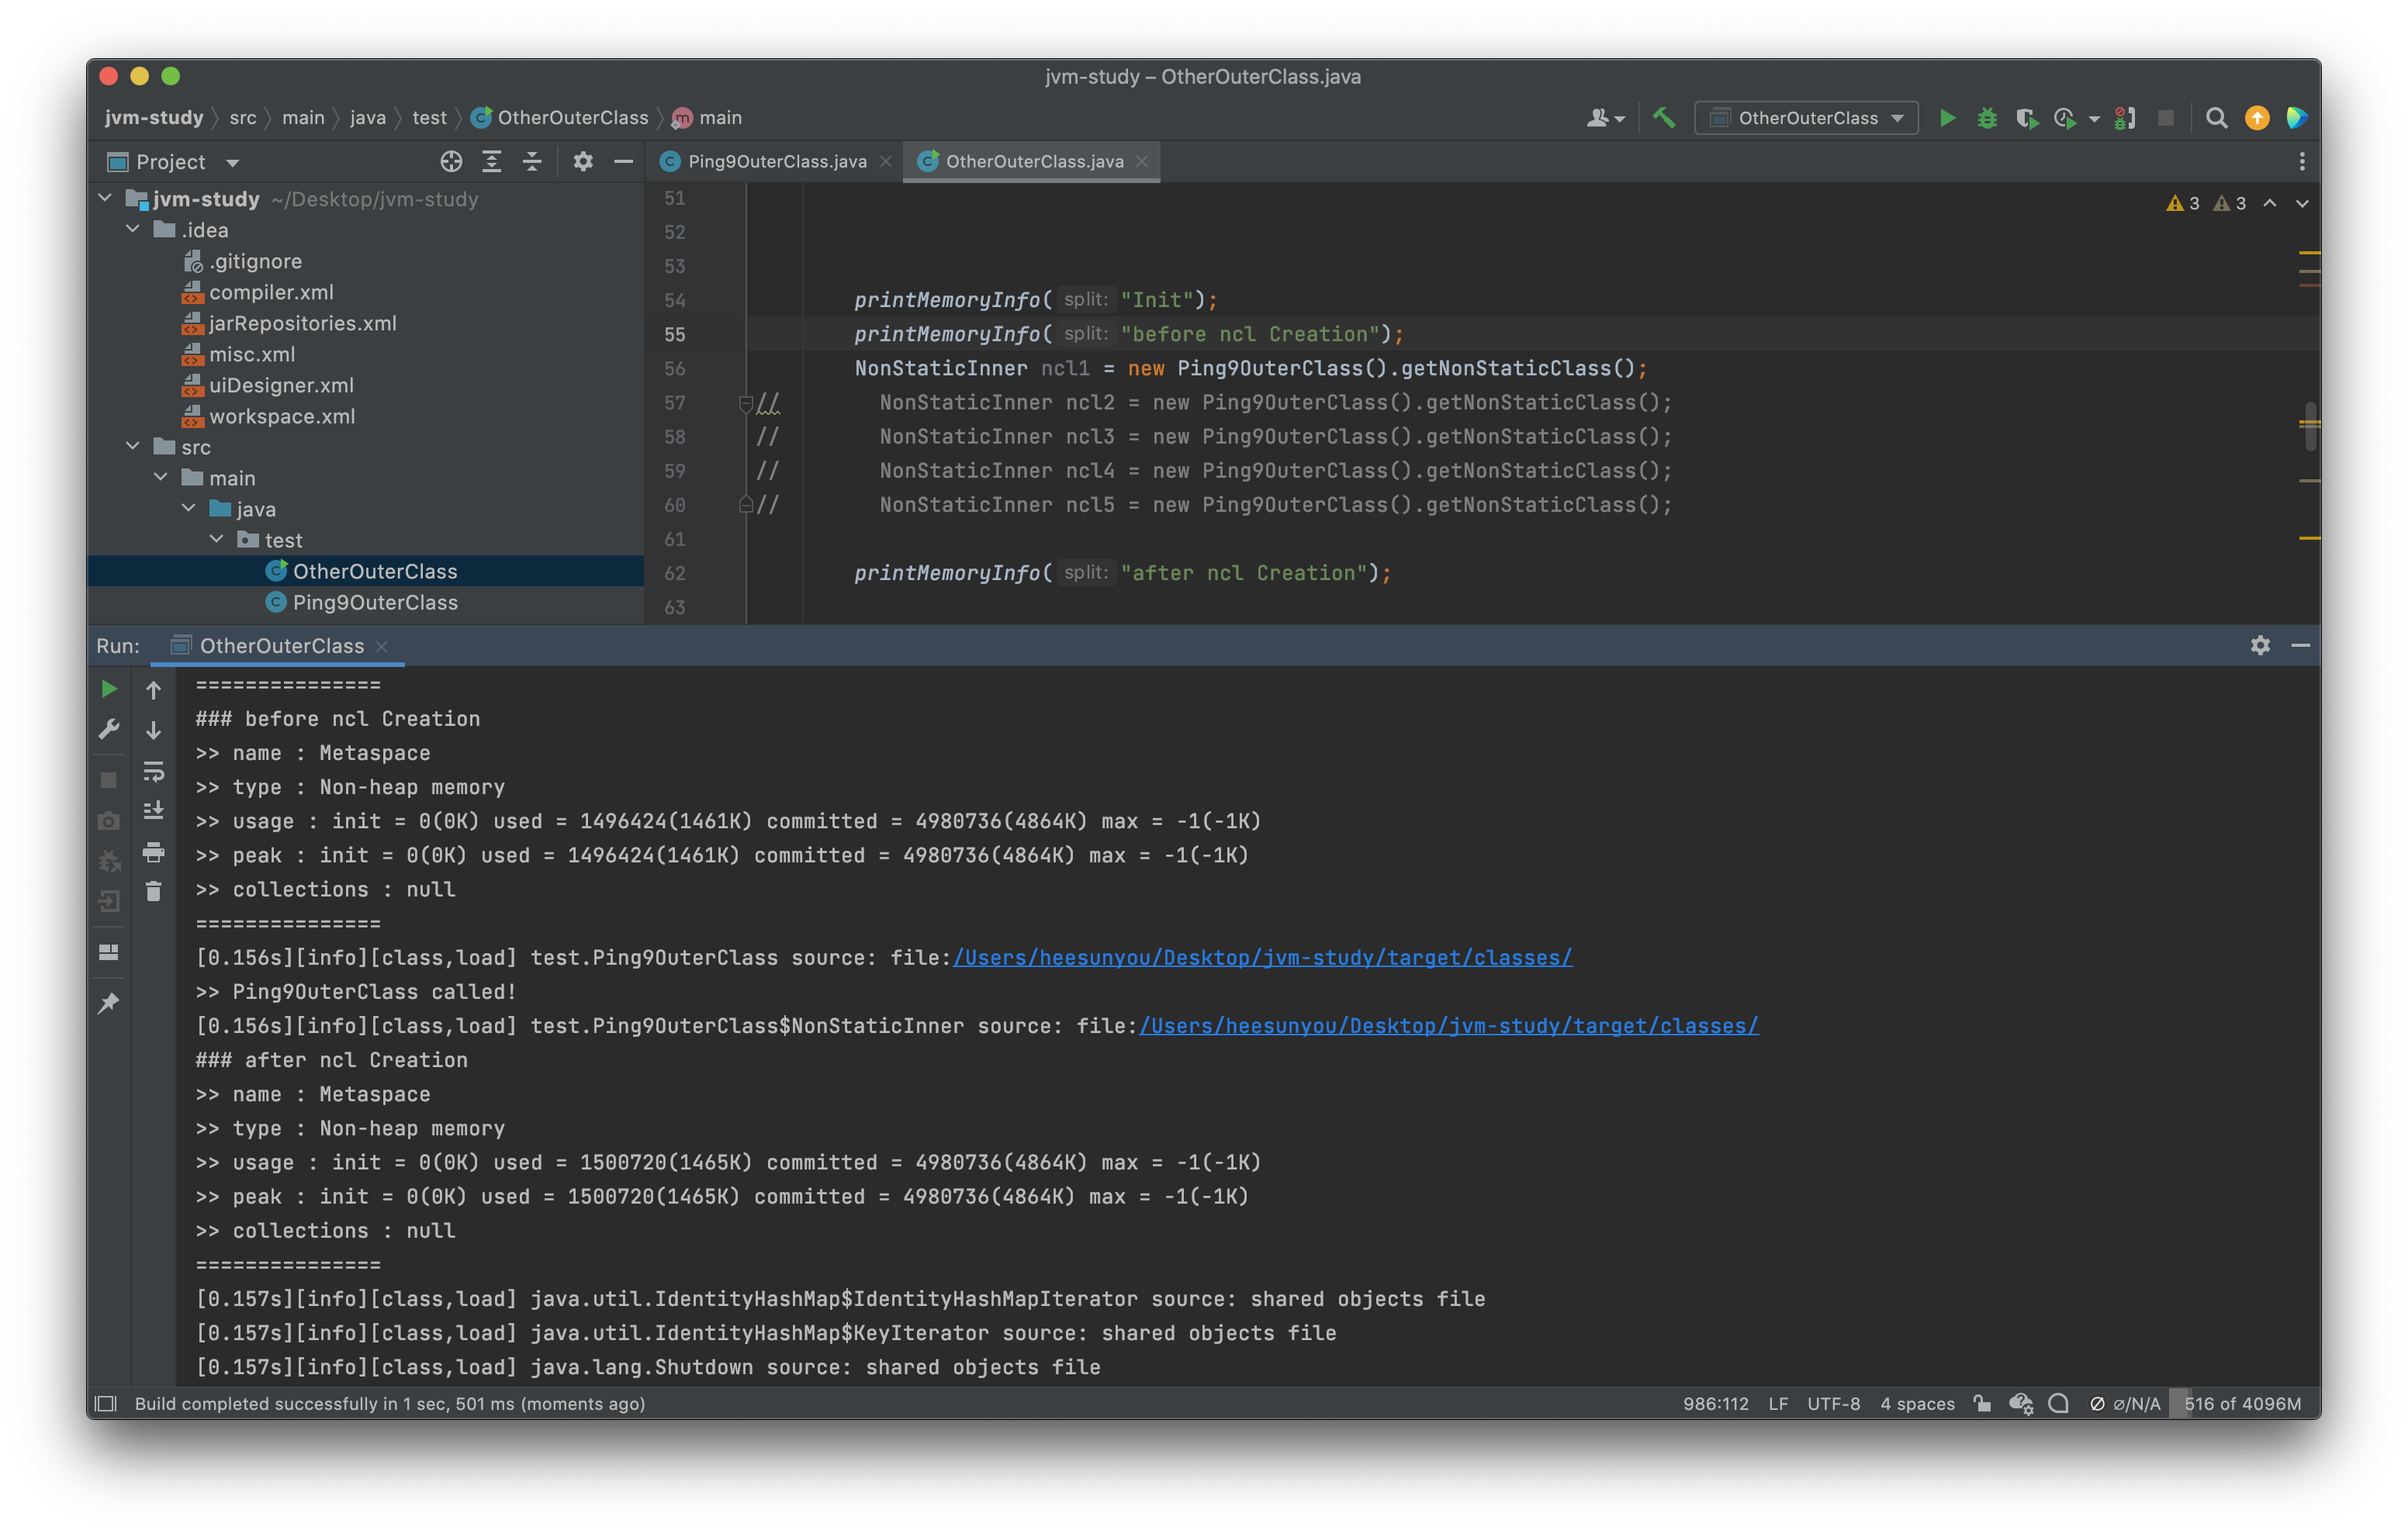Click the print output icon

[x=153, y=852]
